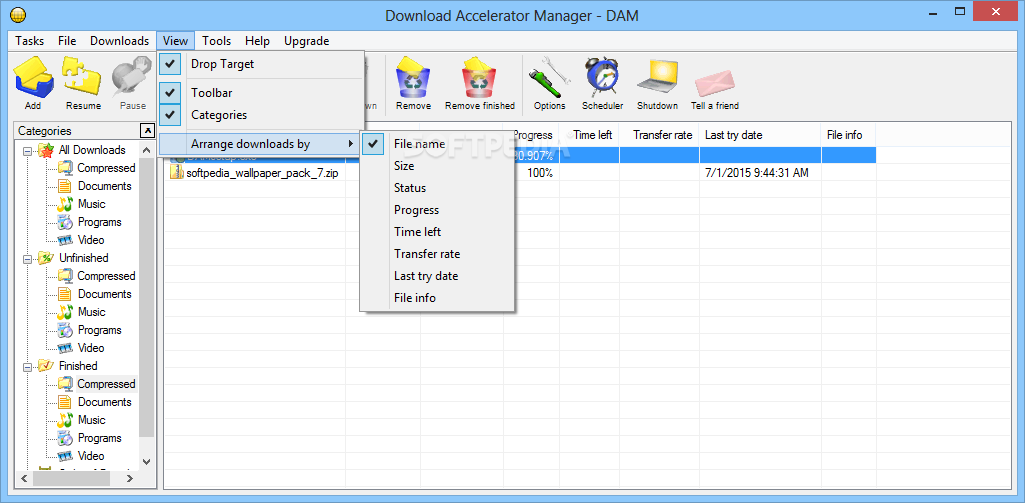Click categories vertical scrollbar down arrow
This screenshot has height=503, width=1025.
click(147, 462)
